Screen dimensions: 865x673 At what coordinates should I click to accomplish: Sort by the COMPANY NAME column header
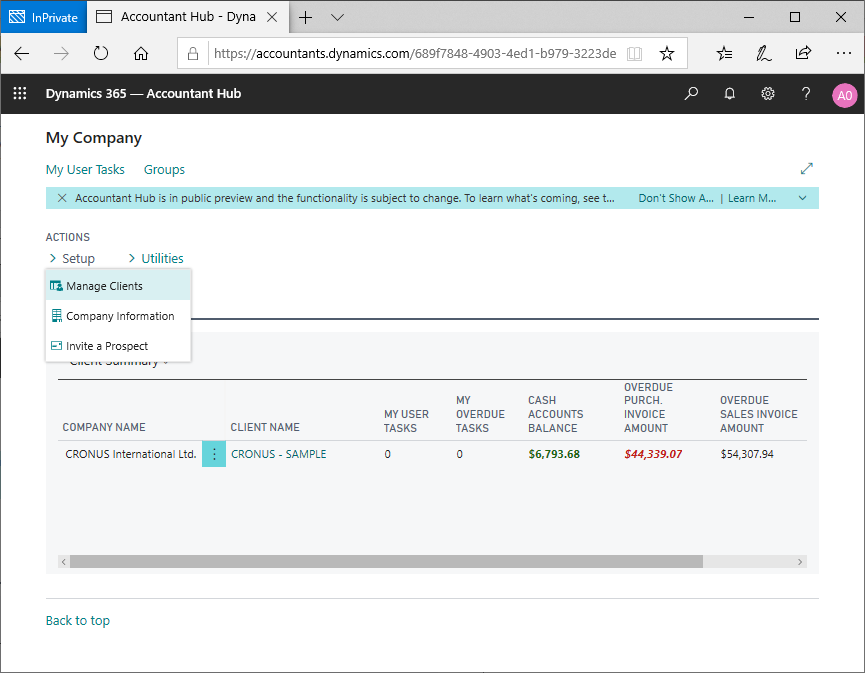pos(104,428)
